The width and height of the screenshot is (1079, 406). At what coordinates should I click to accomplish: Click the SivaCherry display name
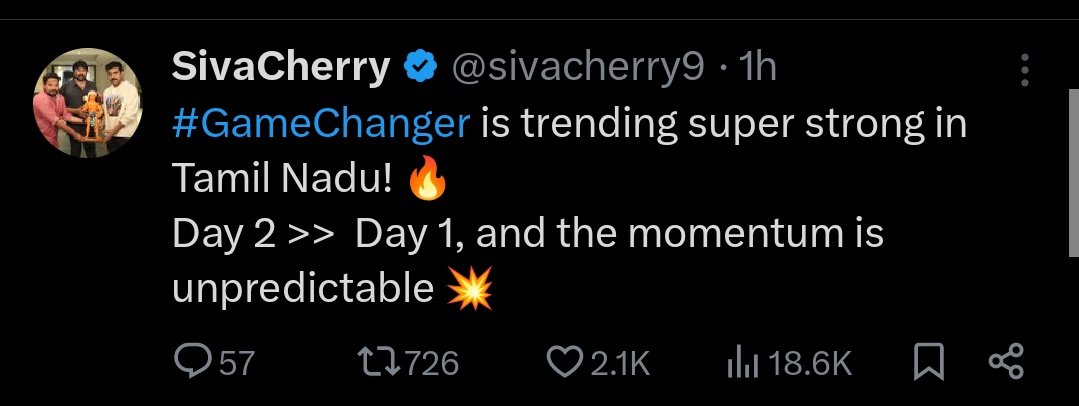tap(281, 69)
